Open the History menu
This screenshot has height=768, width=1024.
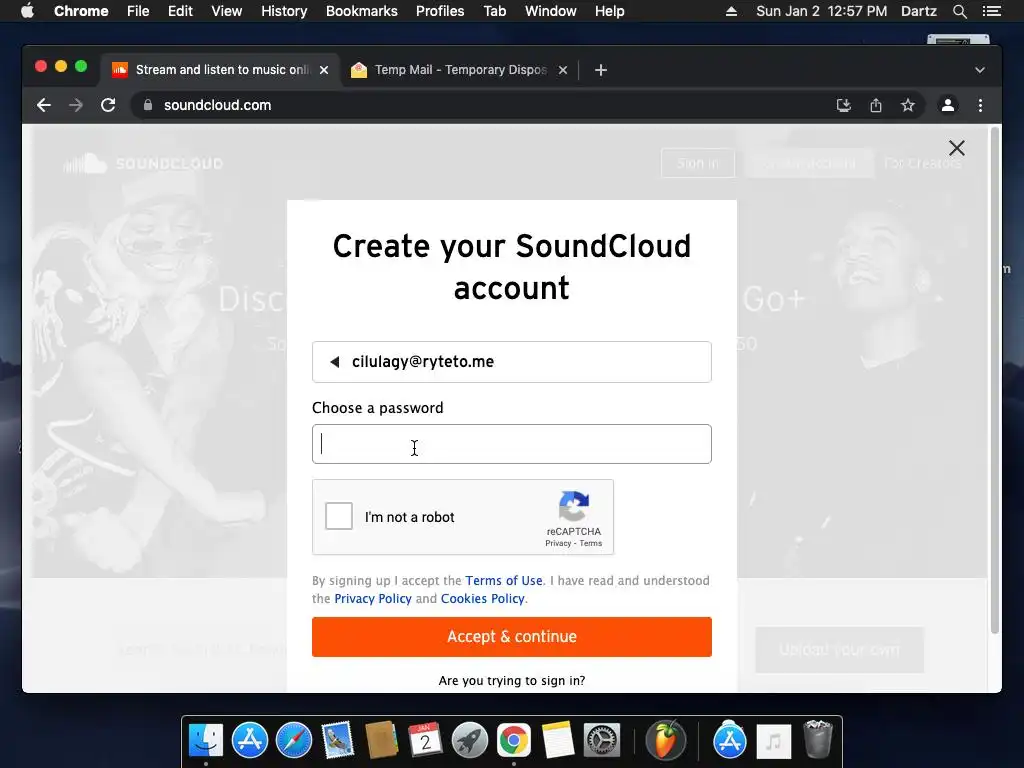[284, 11]
